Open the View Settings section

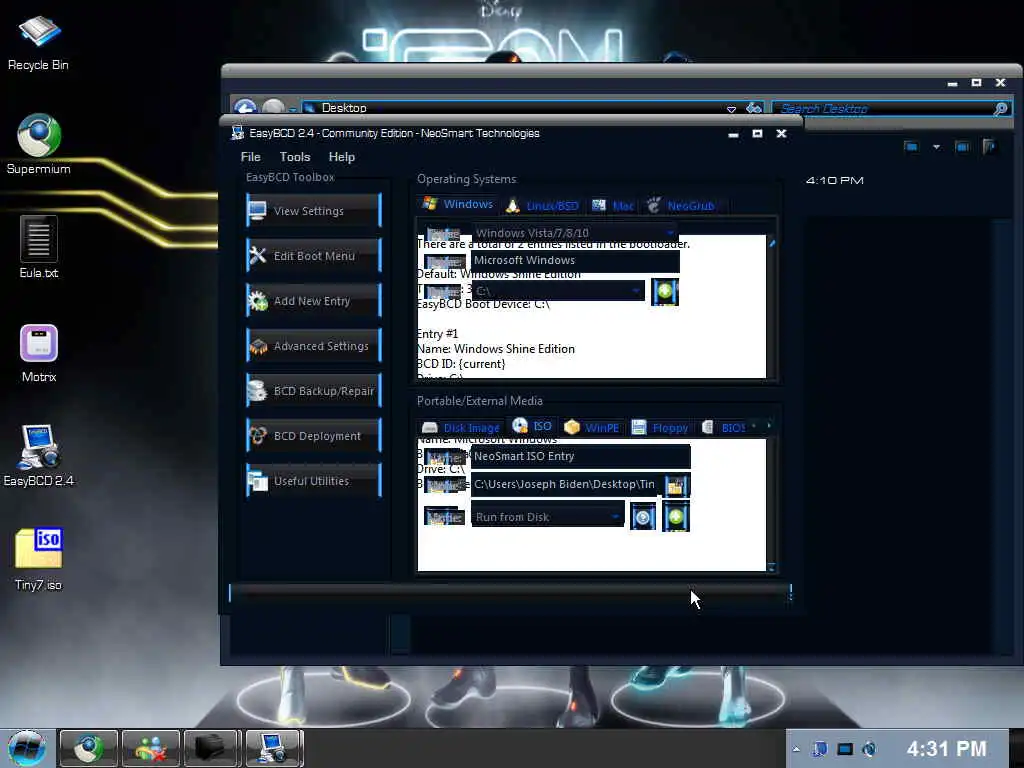tap(313, 210)
